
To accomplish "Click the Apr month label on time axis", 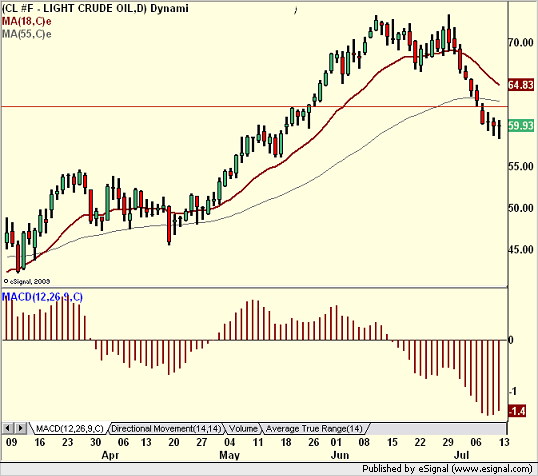I will (110, 455).
